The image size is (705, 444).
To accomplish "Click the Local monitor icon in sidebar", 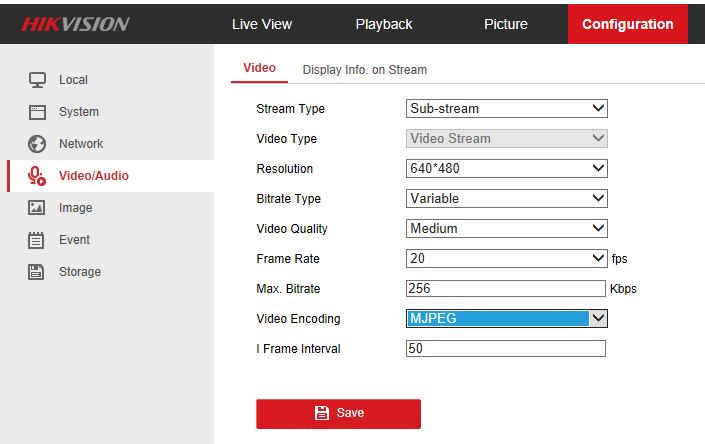I will (37, 80).
